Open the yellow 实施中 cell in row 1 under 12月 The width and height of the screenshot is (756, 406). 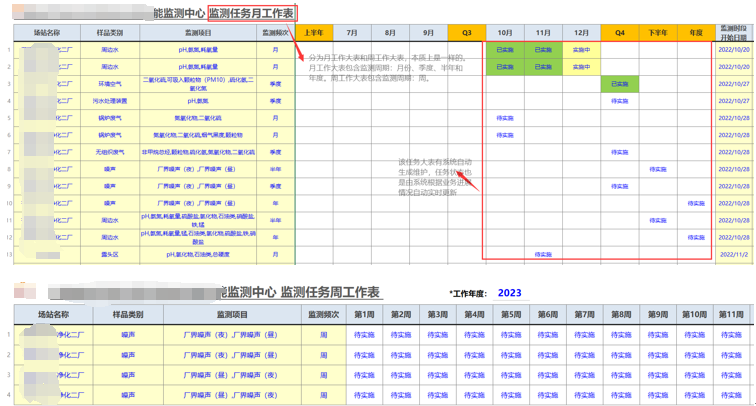[581, 49]
